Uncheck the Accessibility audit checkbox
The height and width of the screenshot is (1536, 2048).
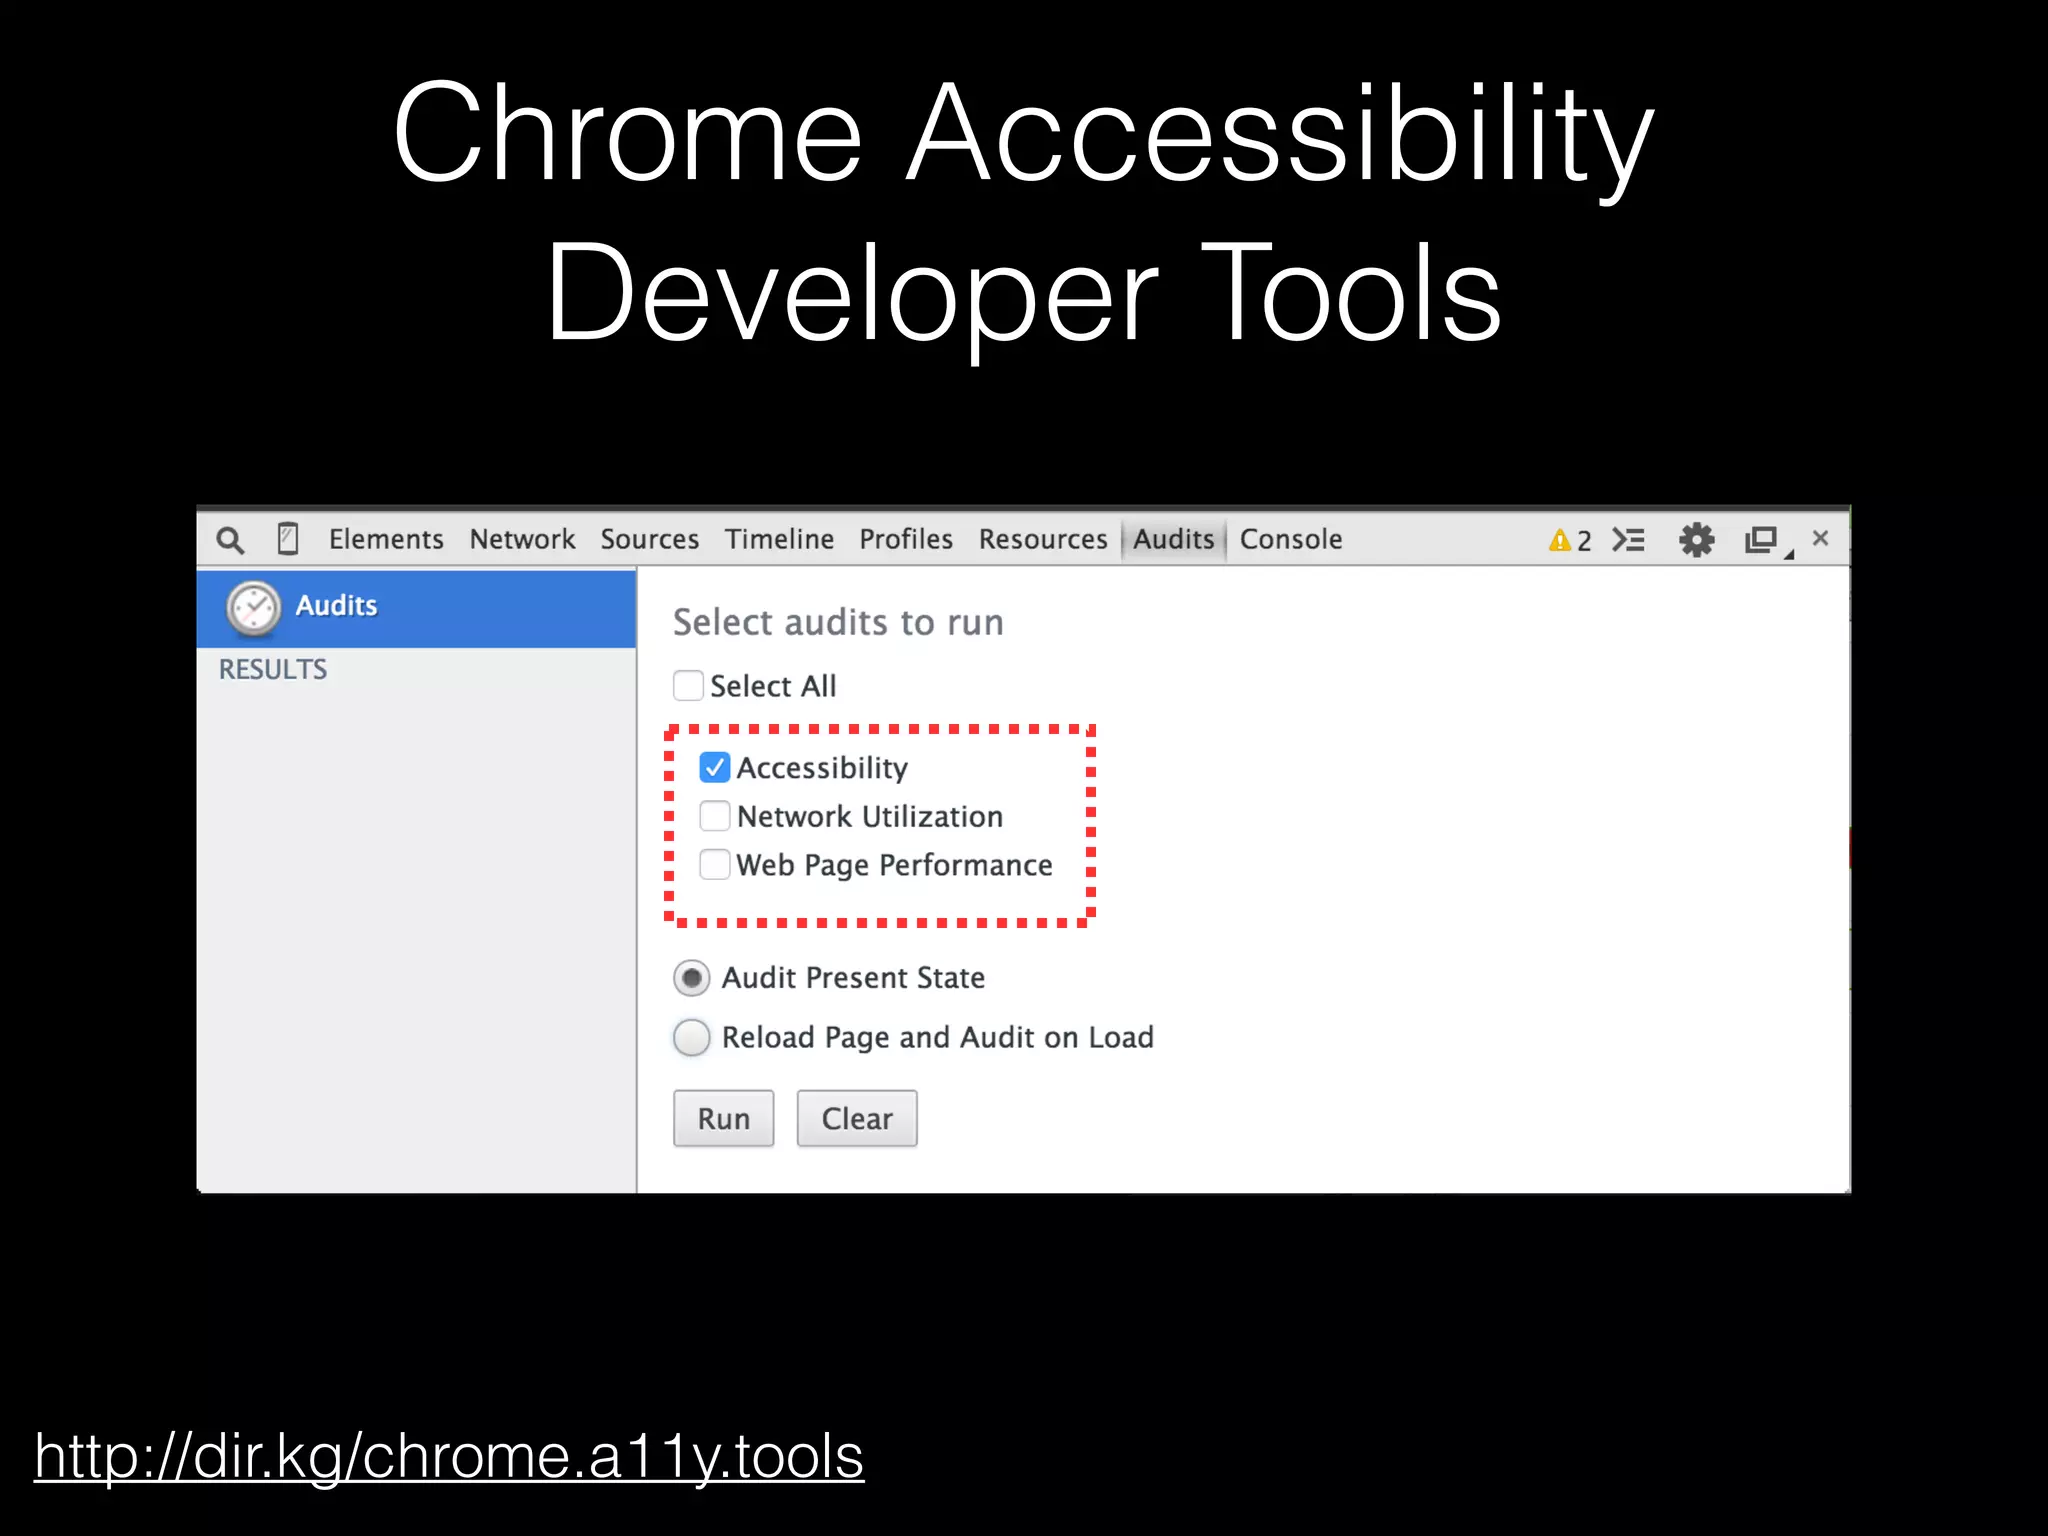[714, 768]
